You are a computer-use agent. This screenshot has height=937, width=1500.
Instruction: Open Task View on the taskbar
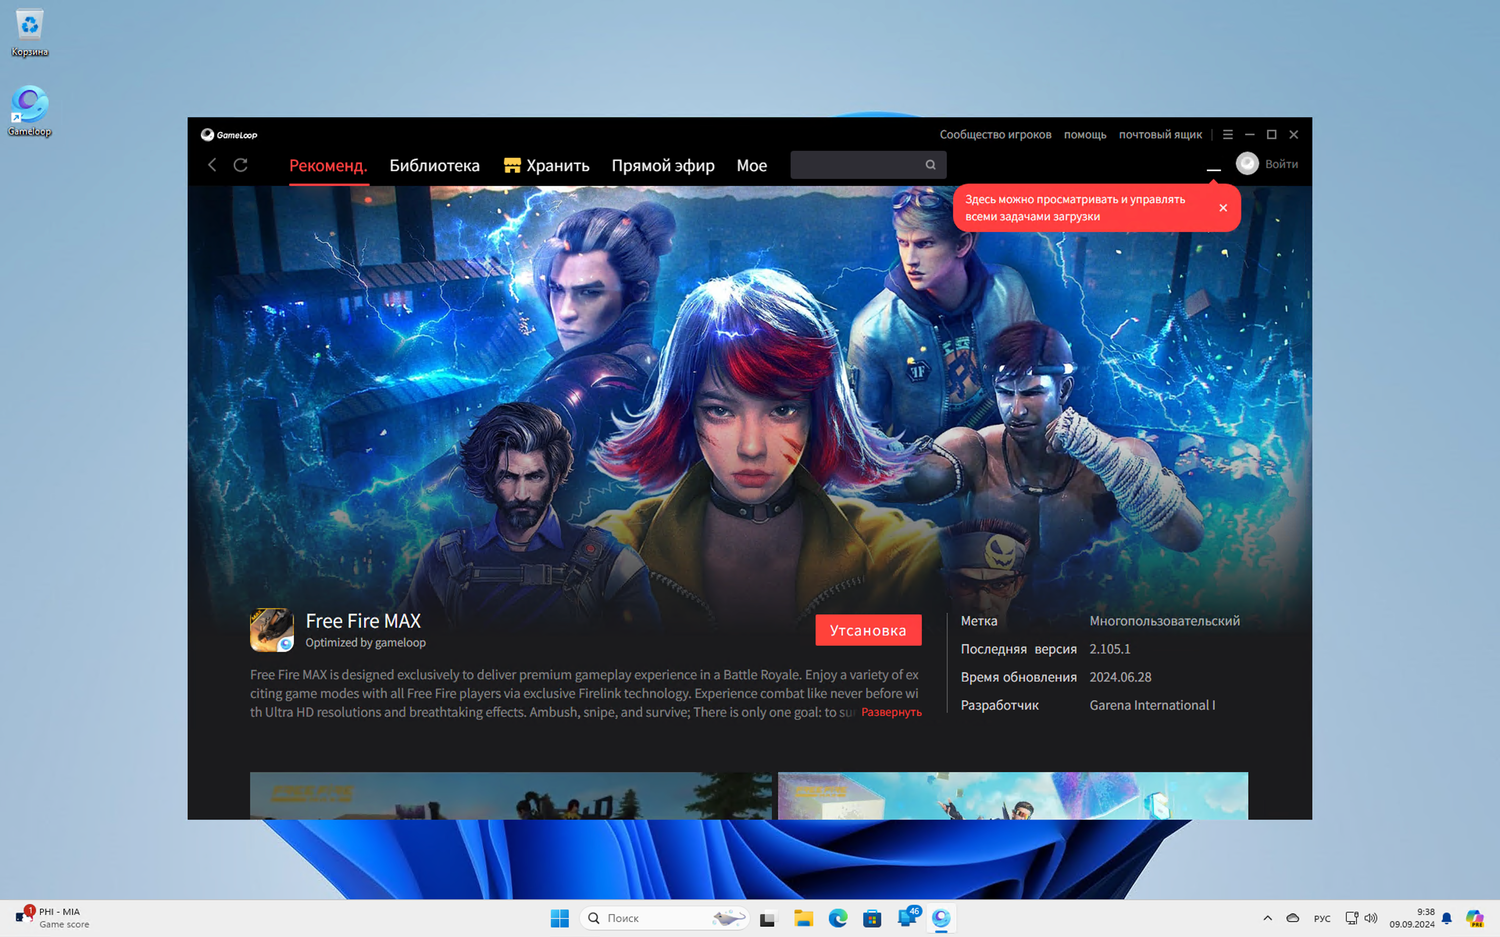(x=768, y=918)
